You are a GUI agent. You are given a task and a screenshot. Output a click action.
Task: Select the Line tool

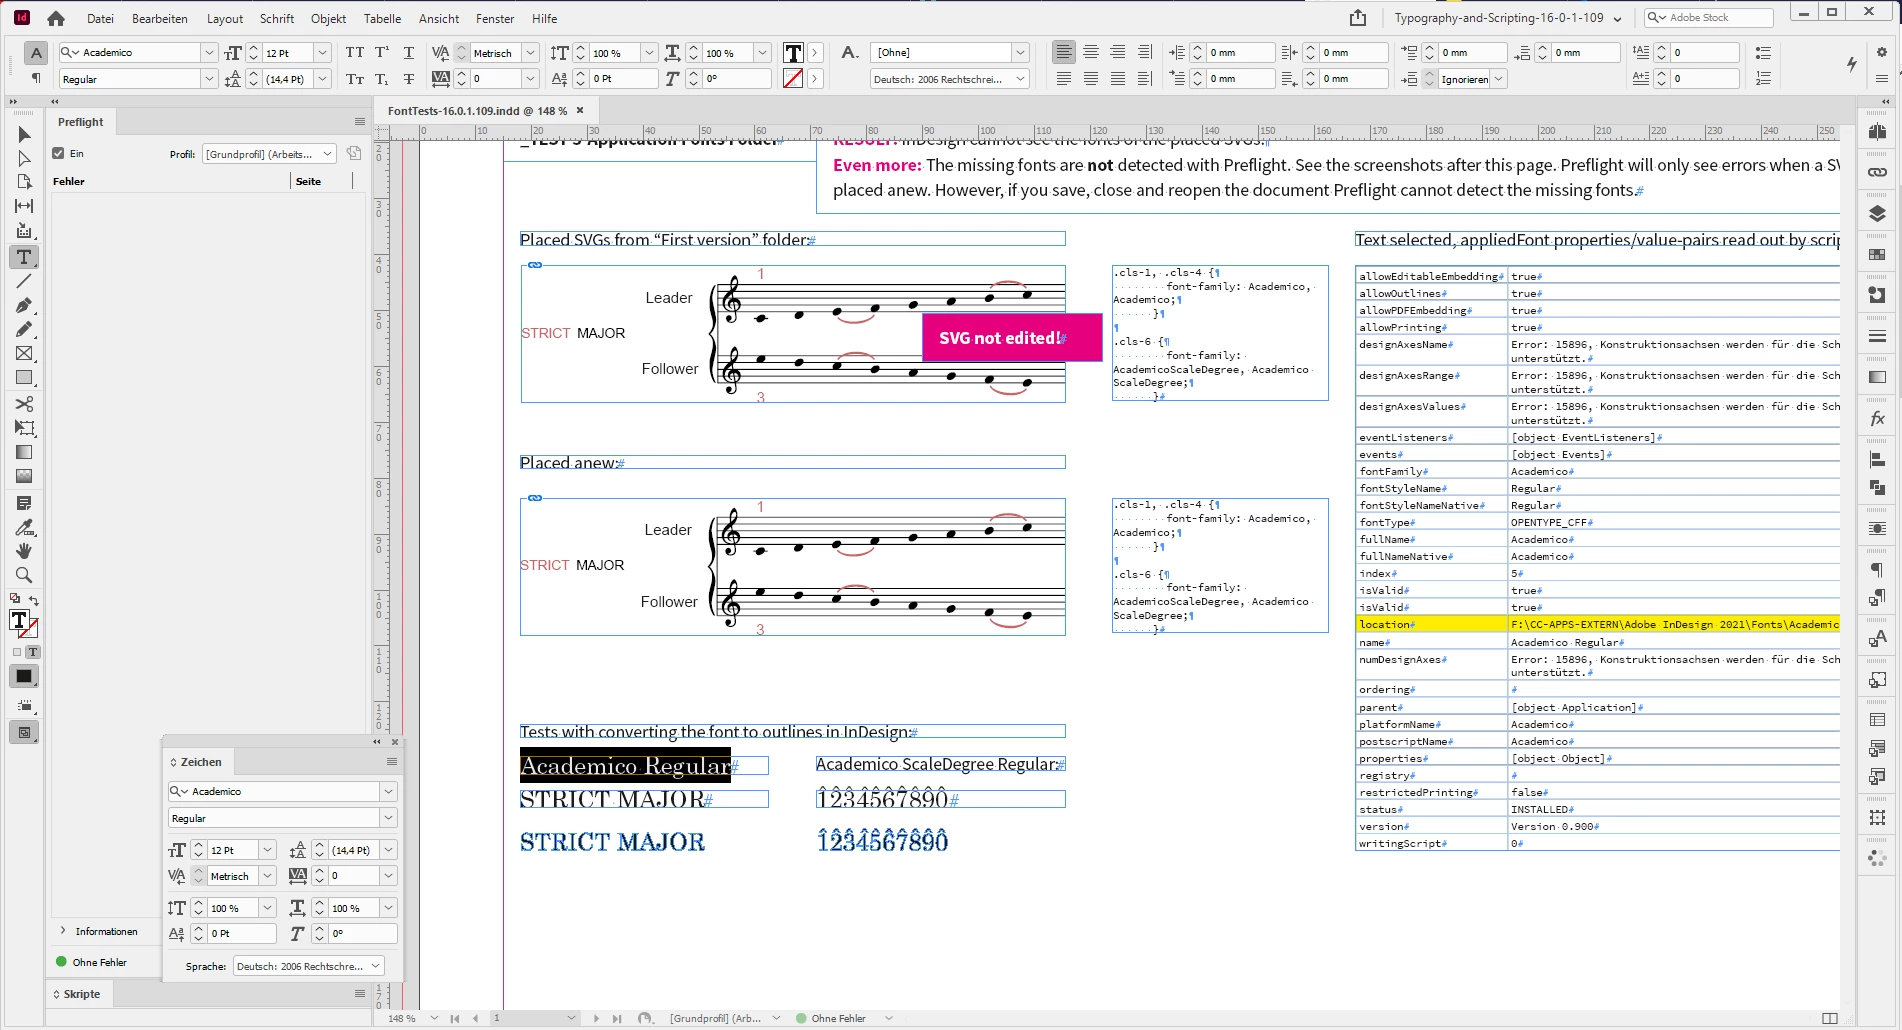24,281
